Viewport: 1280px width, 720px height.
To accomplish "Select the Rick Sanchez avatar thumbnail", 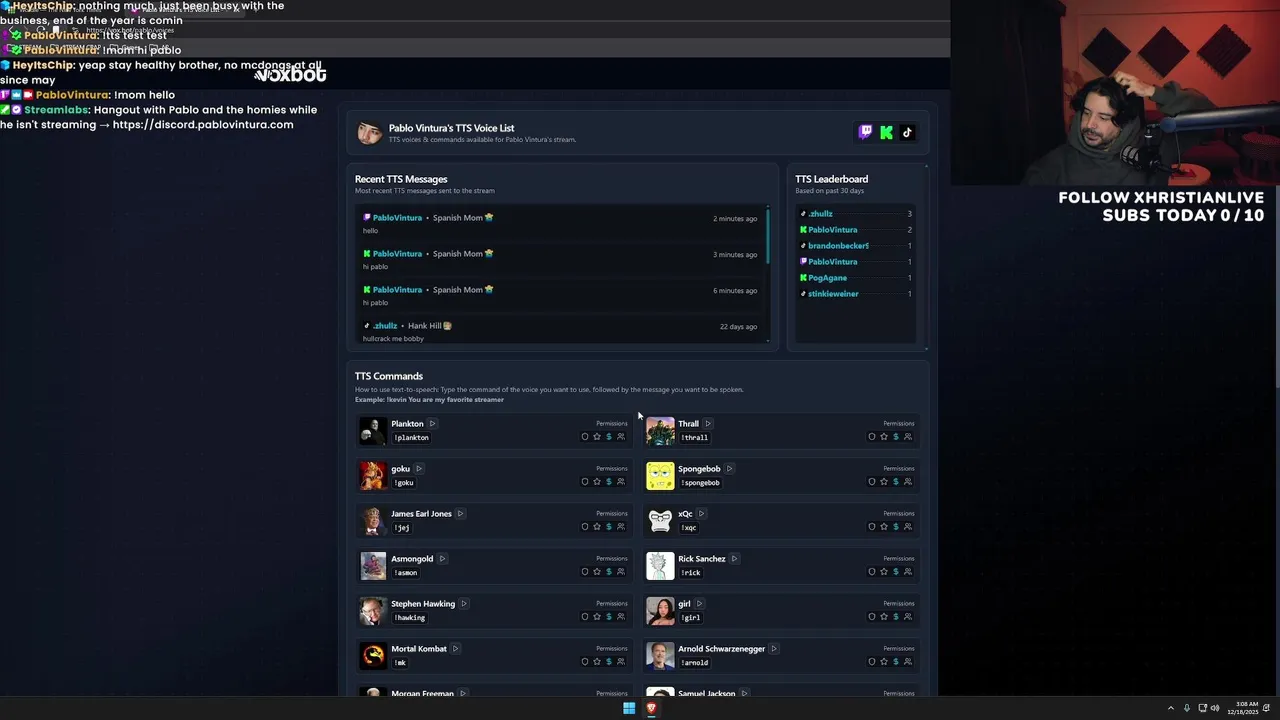I will 660,566.
